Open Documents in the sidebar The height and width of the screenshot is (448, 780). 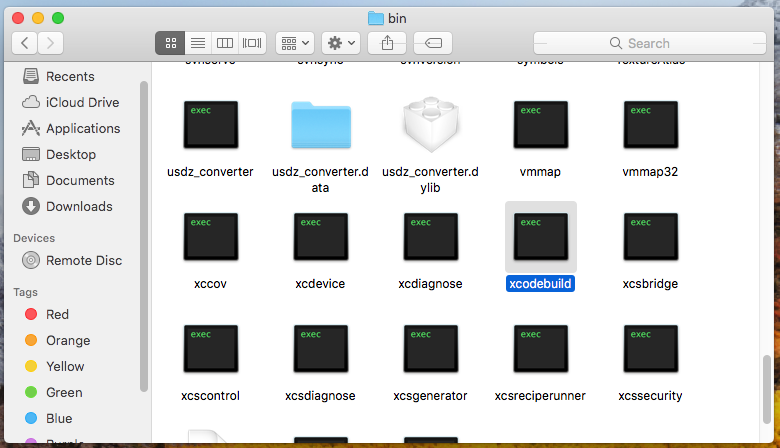click(70, 180)
